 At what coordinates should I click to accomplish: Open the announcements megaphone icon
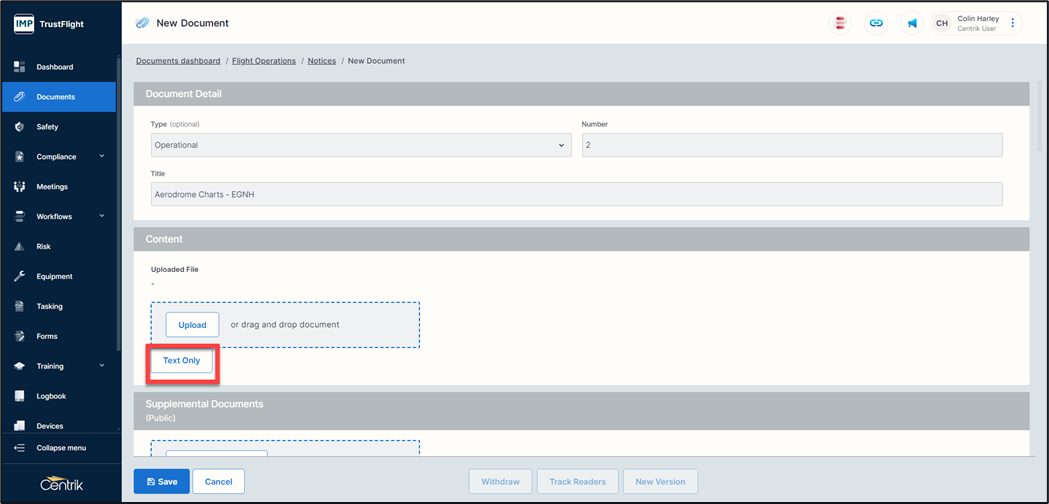click(x=911, y=23)
